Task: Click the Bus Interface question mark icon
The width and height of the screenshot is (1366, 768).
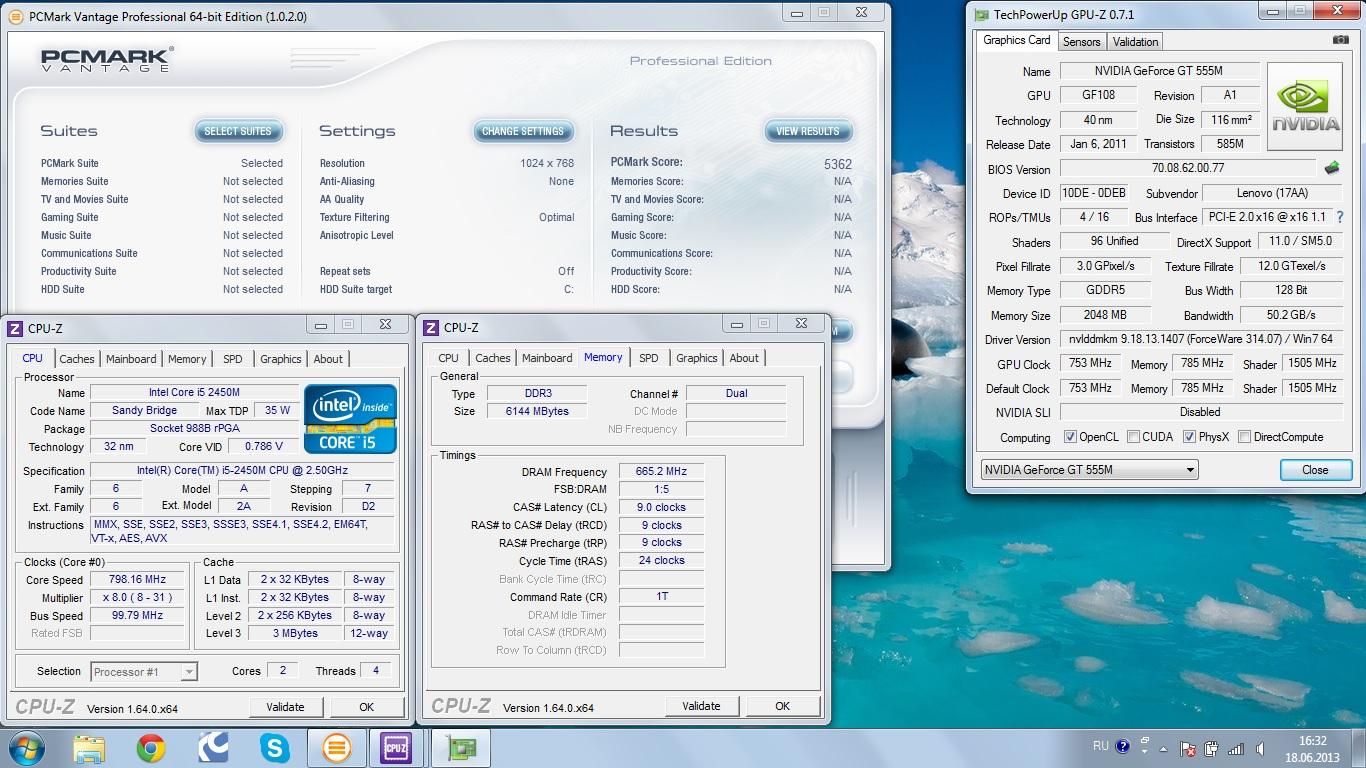Action: pos(1340,217)
